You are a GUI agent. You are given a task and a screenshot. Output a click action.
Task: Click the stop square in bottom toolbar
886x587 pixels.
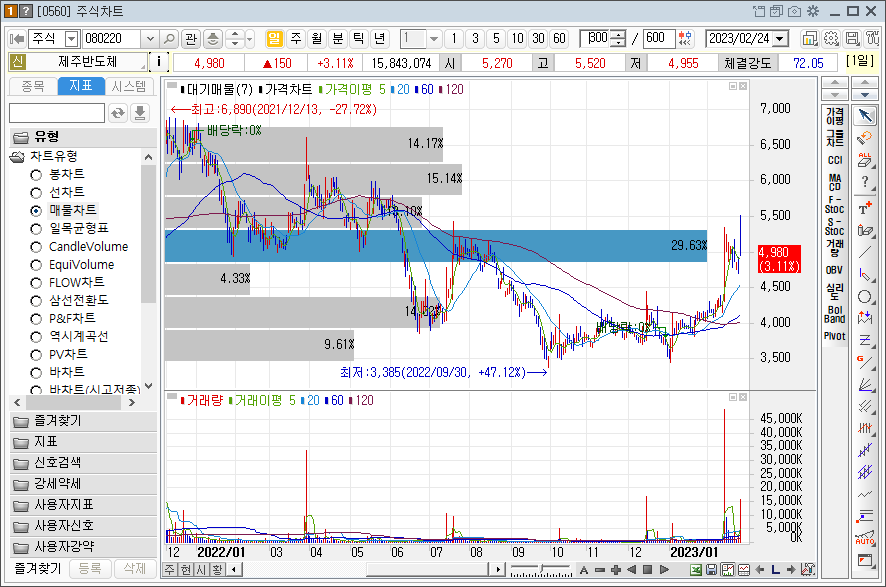(648, 569)
